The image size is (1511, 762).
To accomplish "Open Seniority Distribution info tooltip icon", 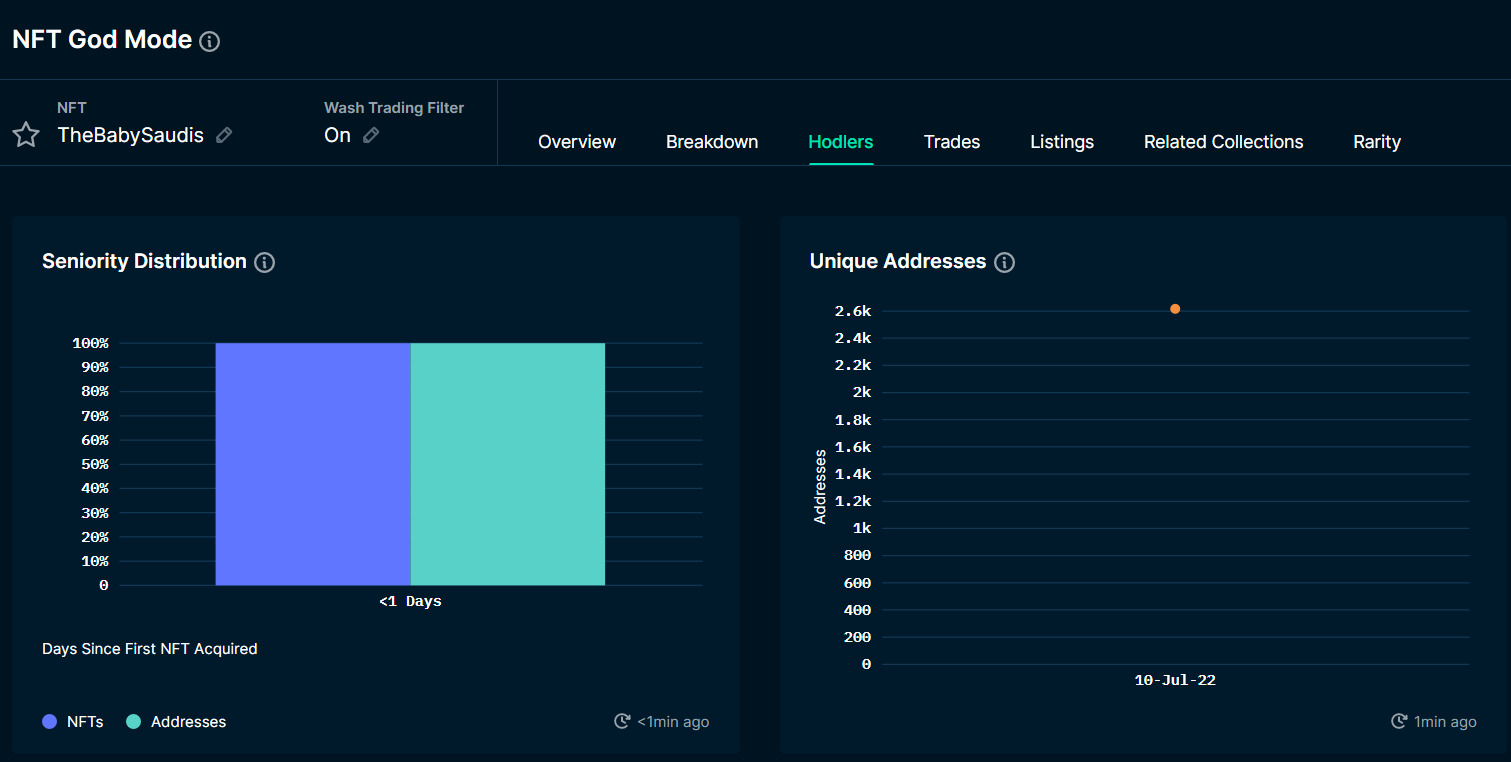I will [x=264, y=262].
